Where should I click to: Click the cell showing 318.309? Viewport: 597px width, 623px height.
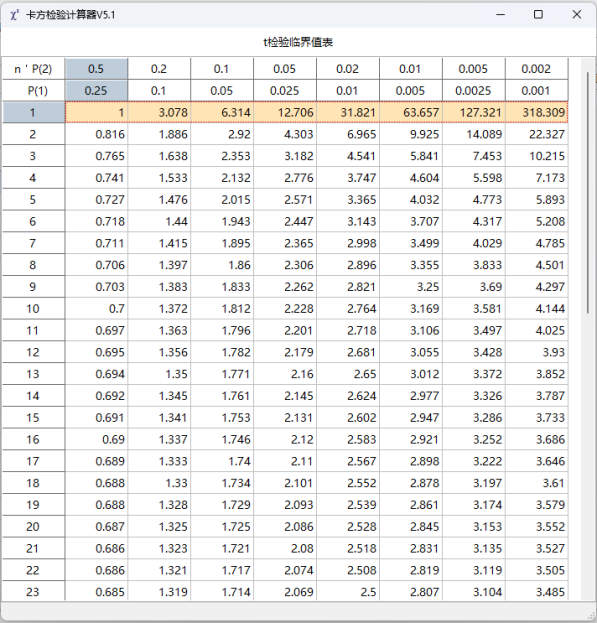[x=537, y=112]
